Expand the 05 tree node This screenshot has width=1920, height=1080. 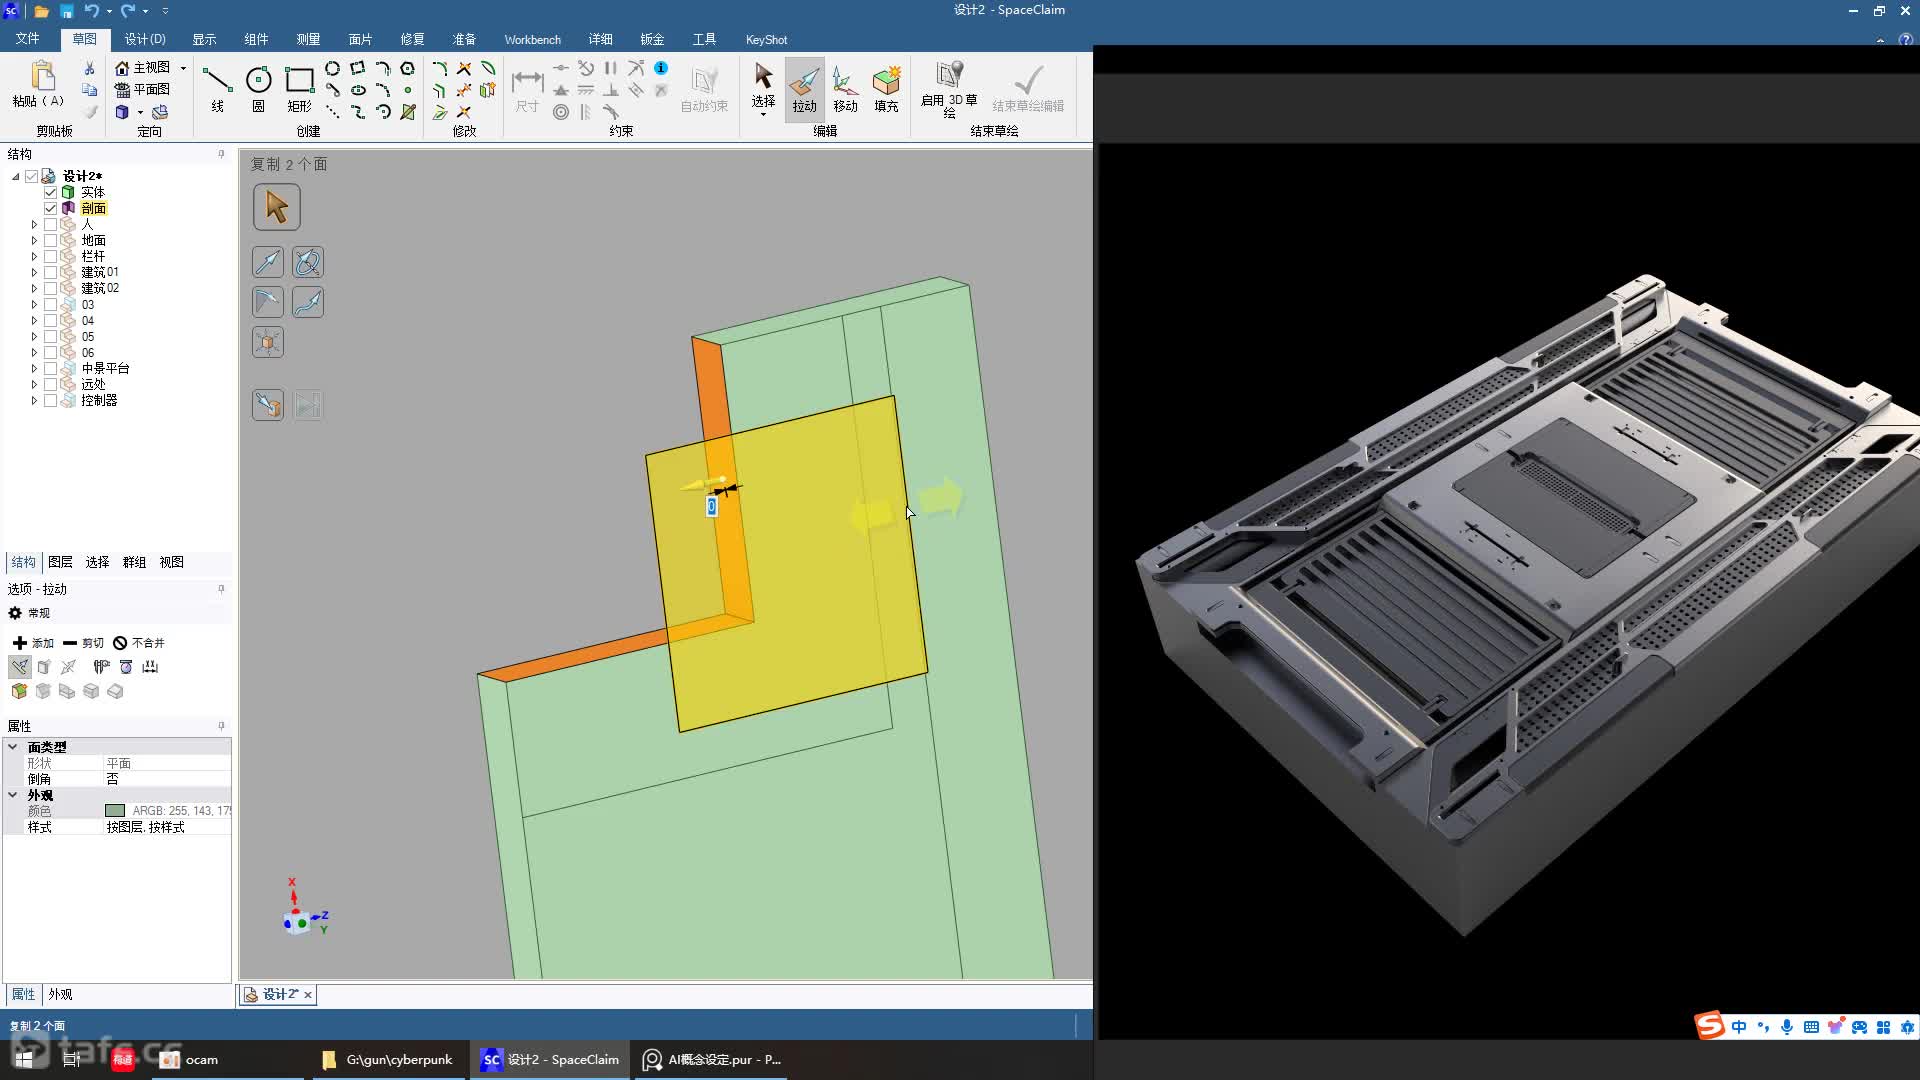[x=34, y=336]
